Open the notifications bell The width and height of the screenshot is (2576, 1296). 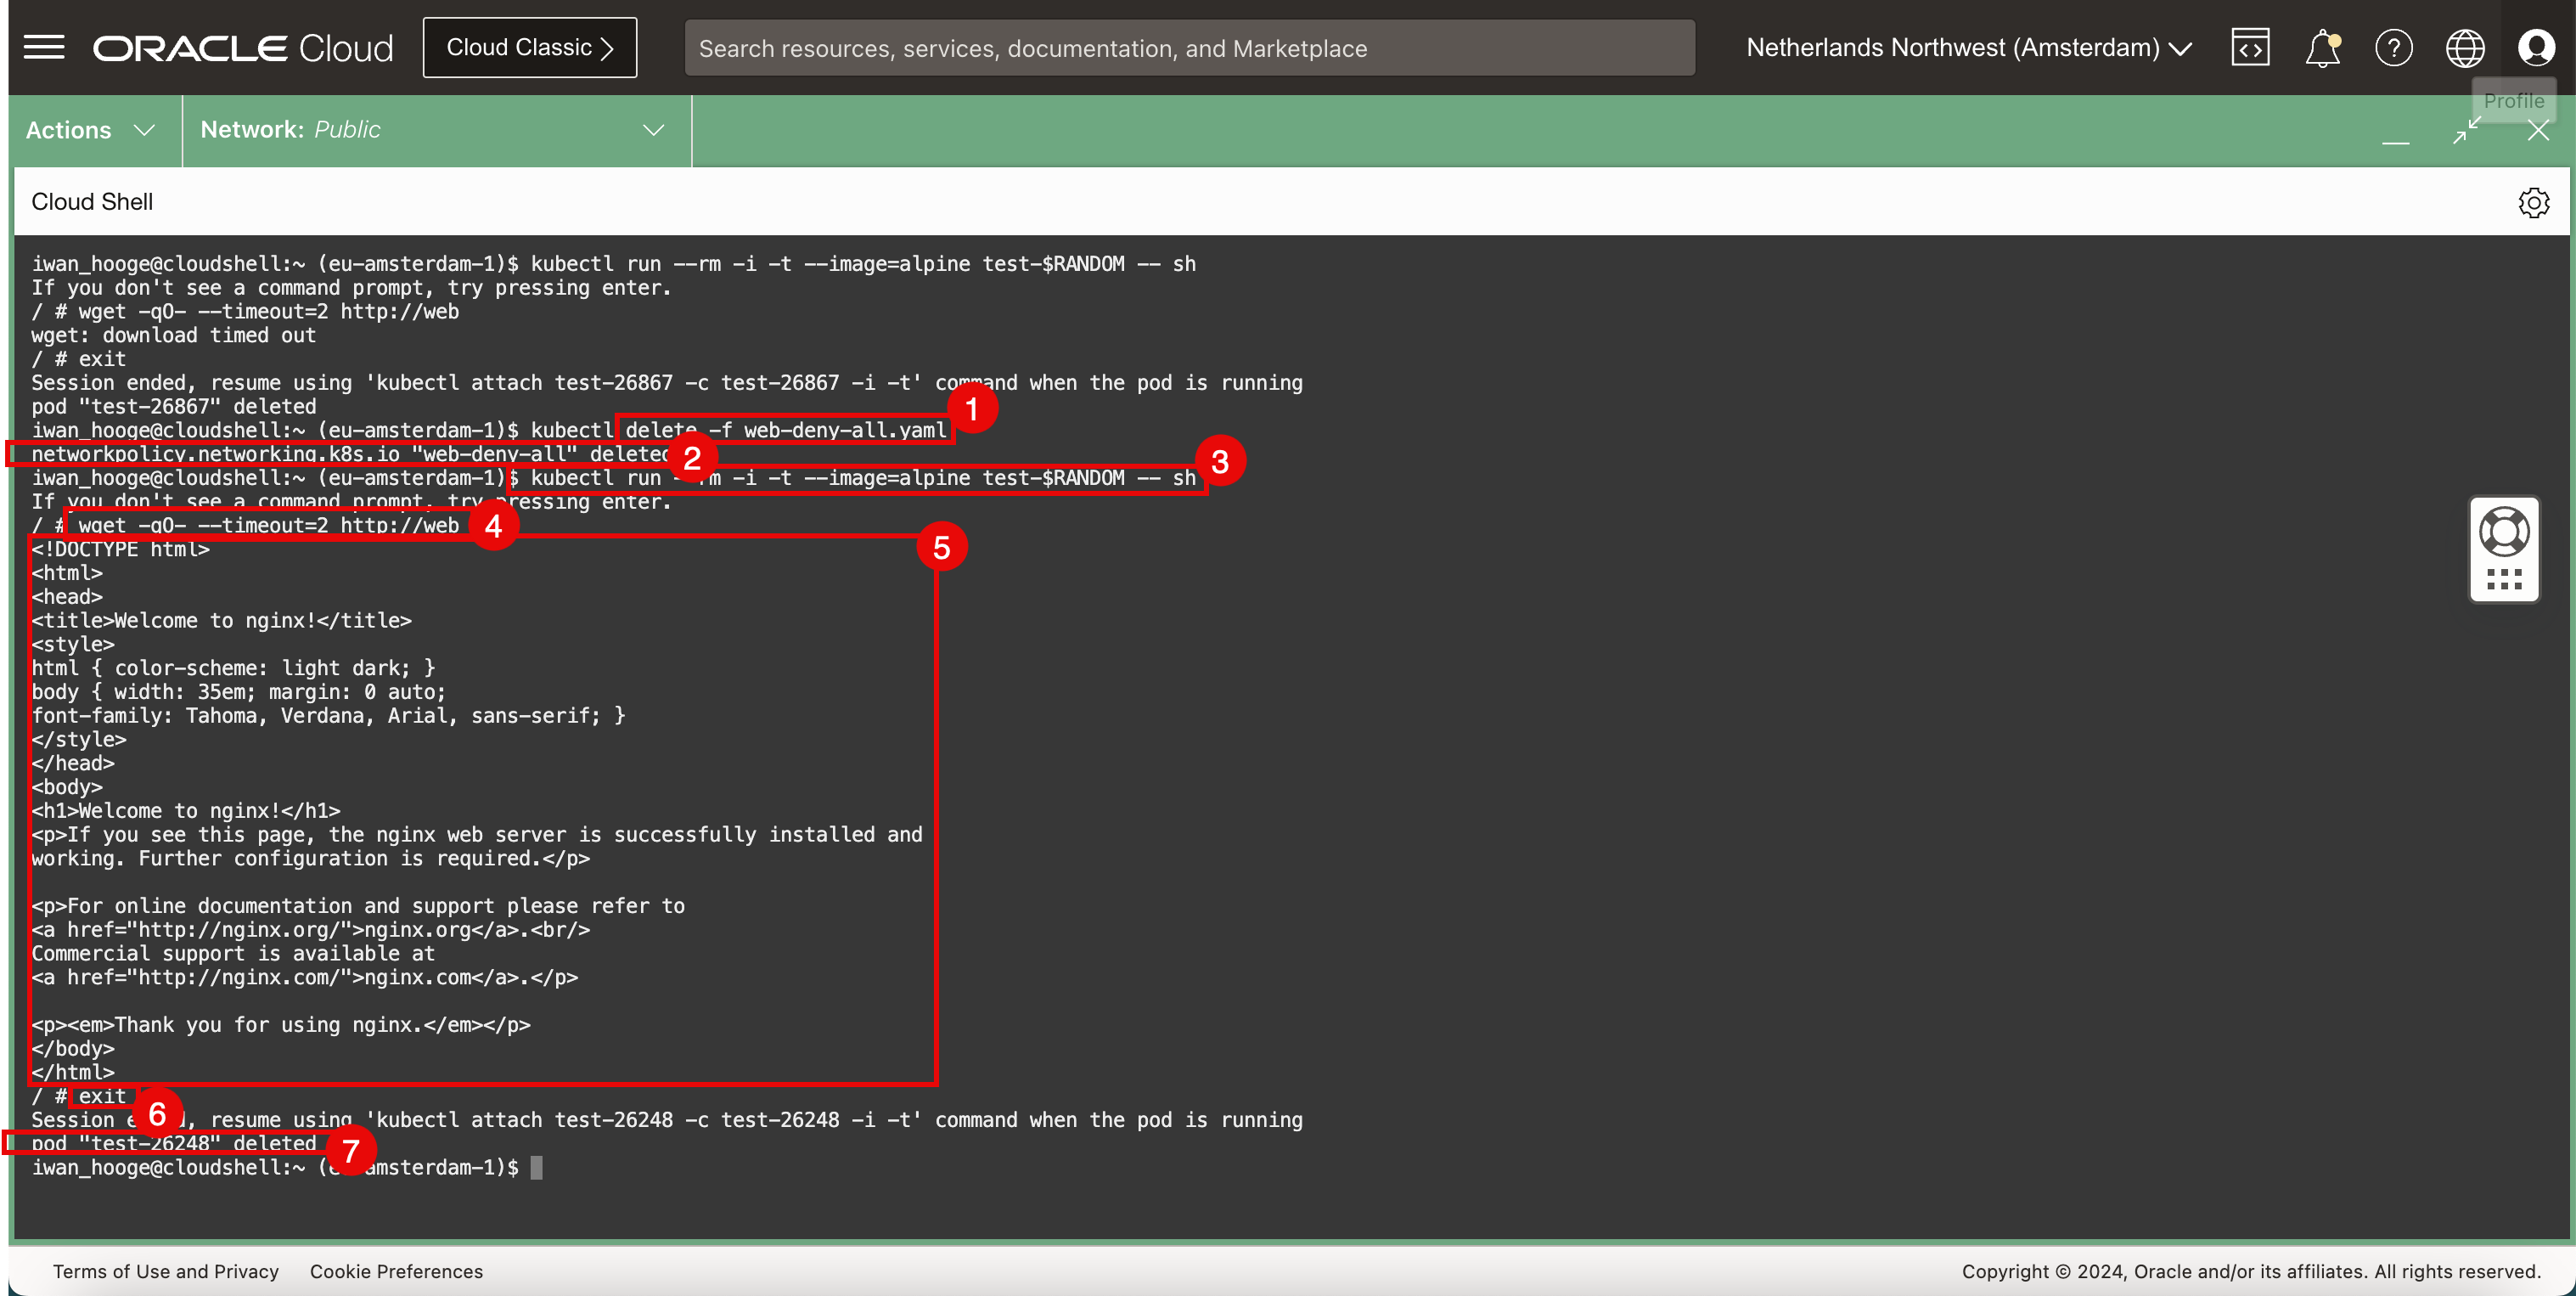point(2322,47)
